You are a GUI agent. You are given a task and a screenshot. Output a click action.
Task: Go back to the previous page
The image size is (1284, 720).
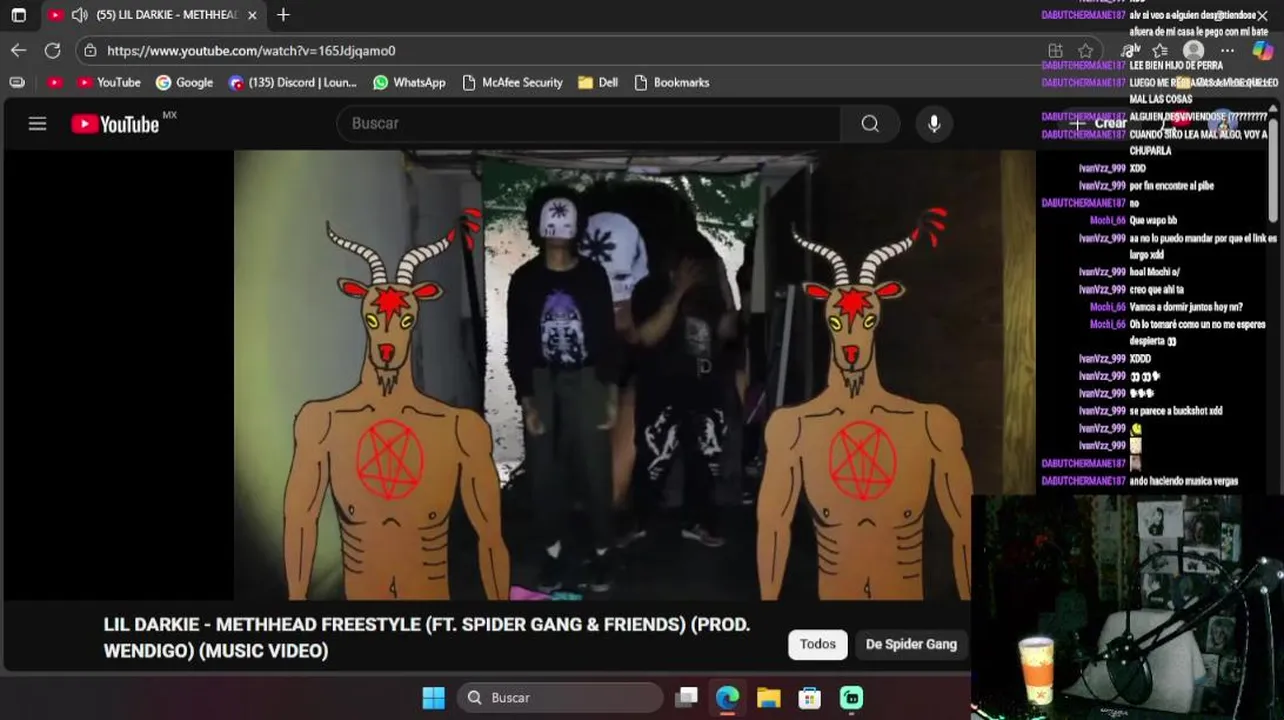click(x=19, y=50)
